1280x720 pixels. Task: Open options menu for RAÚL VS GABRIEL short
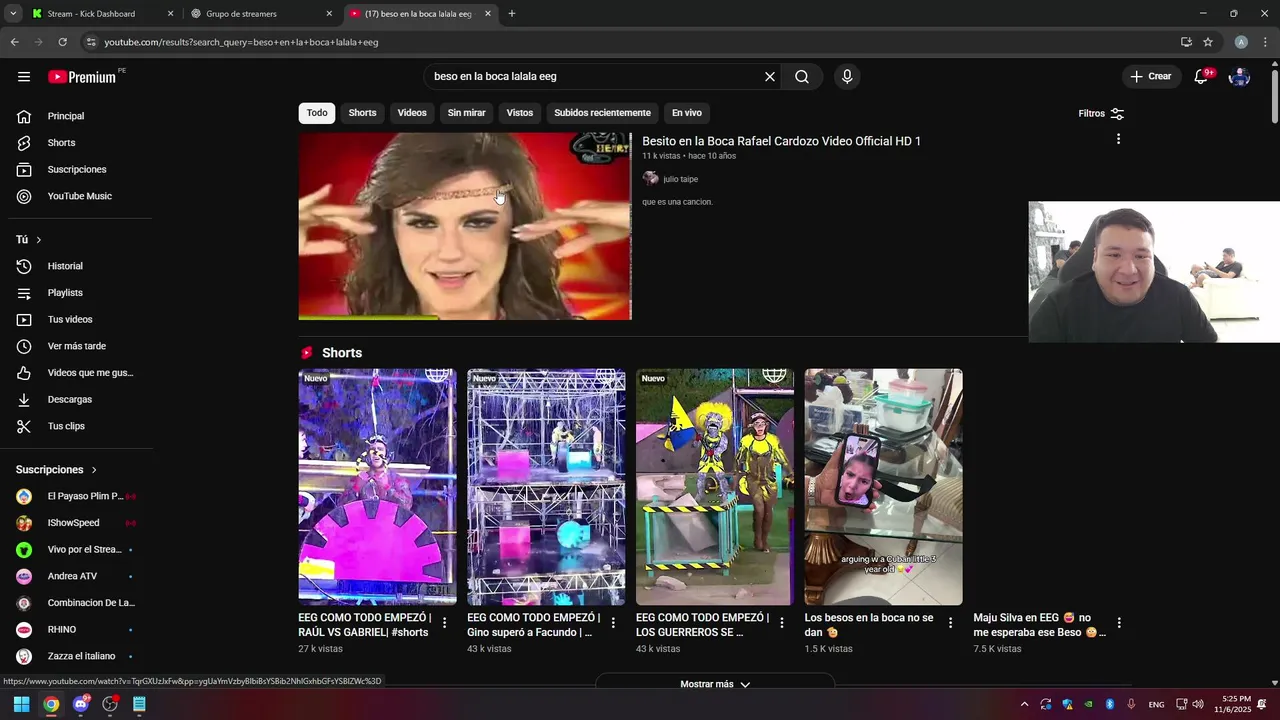point(444,623)
